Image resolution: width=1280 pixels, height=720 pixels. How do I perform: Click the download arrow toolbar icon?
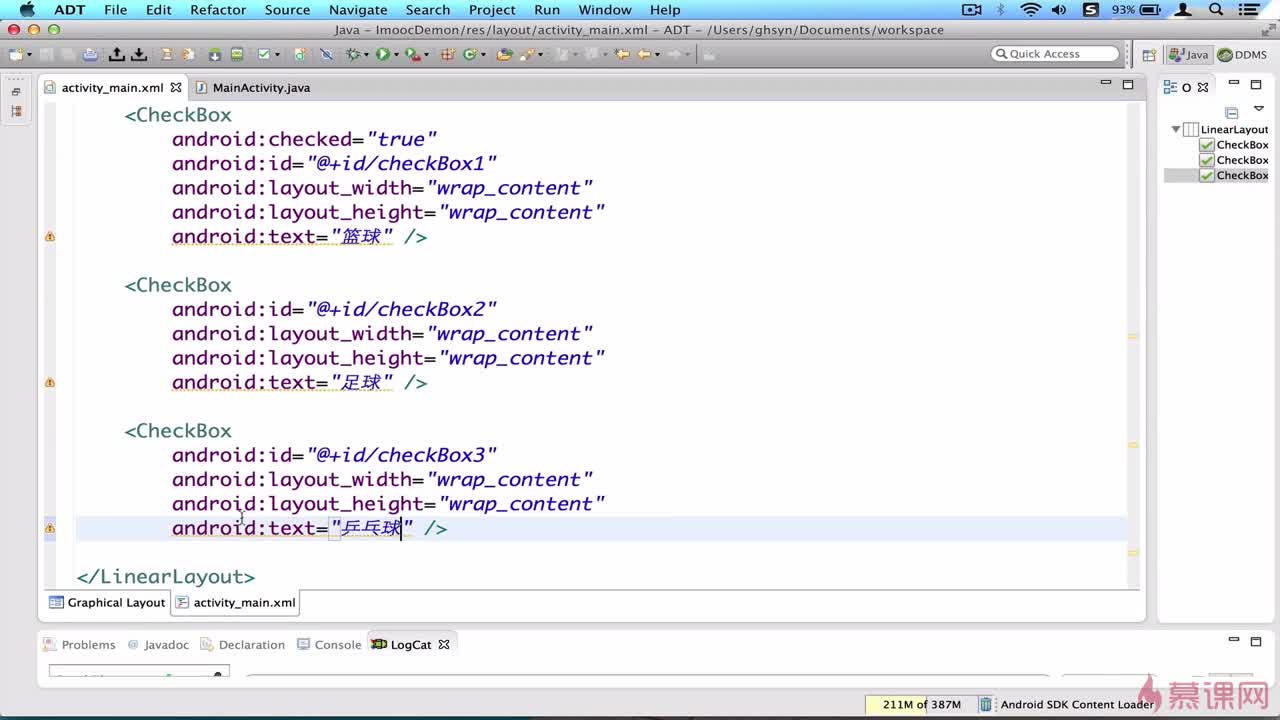tap(138, 54)
